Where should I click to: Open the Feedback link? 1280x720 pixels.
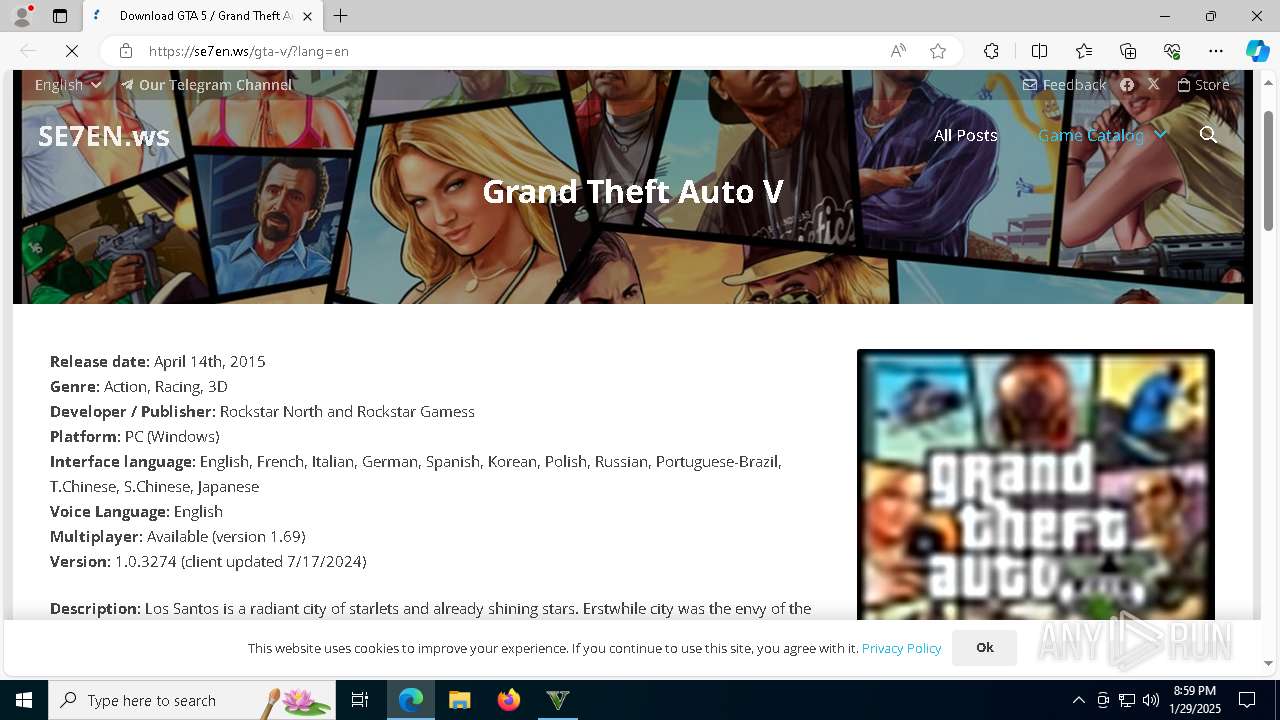pyautogui.click(x=1065, y=85)
